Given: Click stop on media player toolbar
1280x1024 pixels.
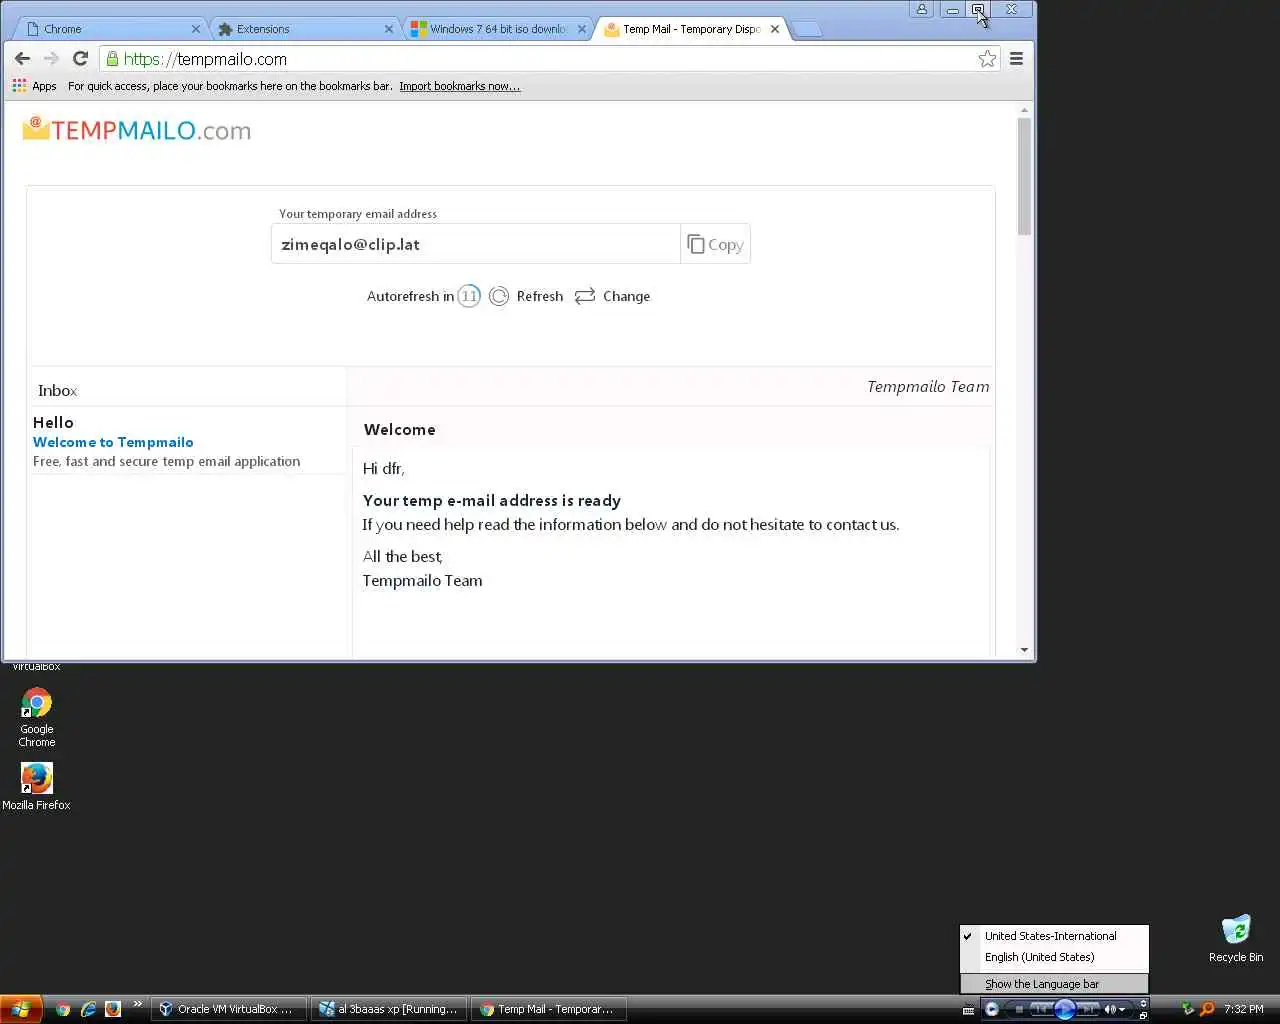Looking at the screenshot, I should pyautogui.click(x=1019, y=1009).
